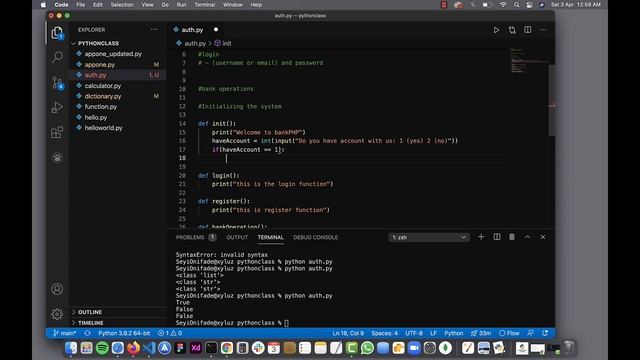The height and width of the screenshot is (360, 640).
Task: Open hello.py in explorer
Action: tap(96, 117)
